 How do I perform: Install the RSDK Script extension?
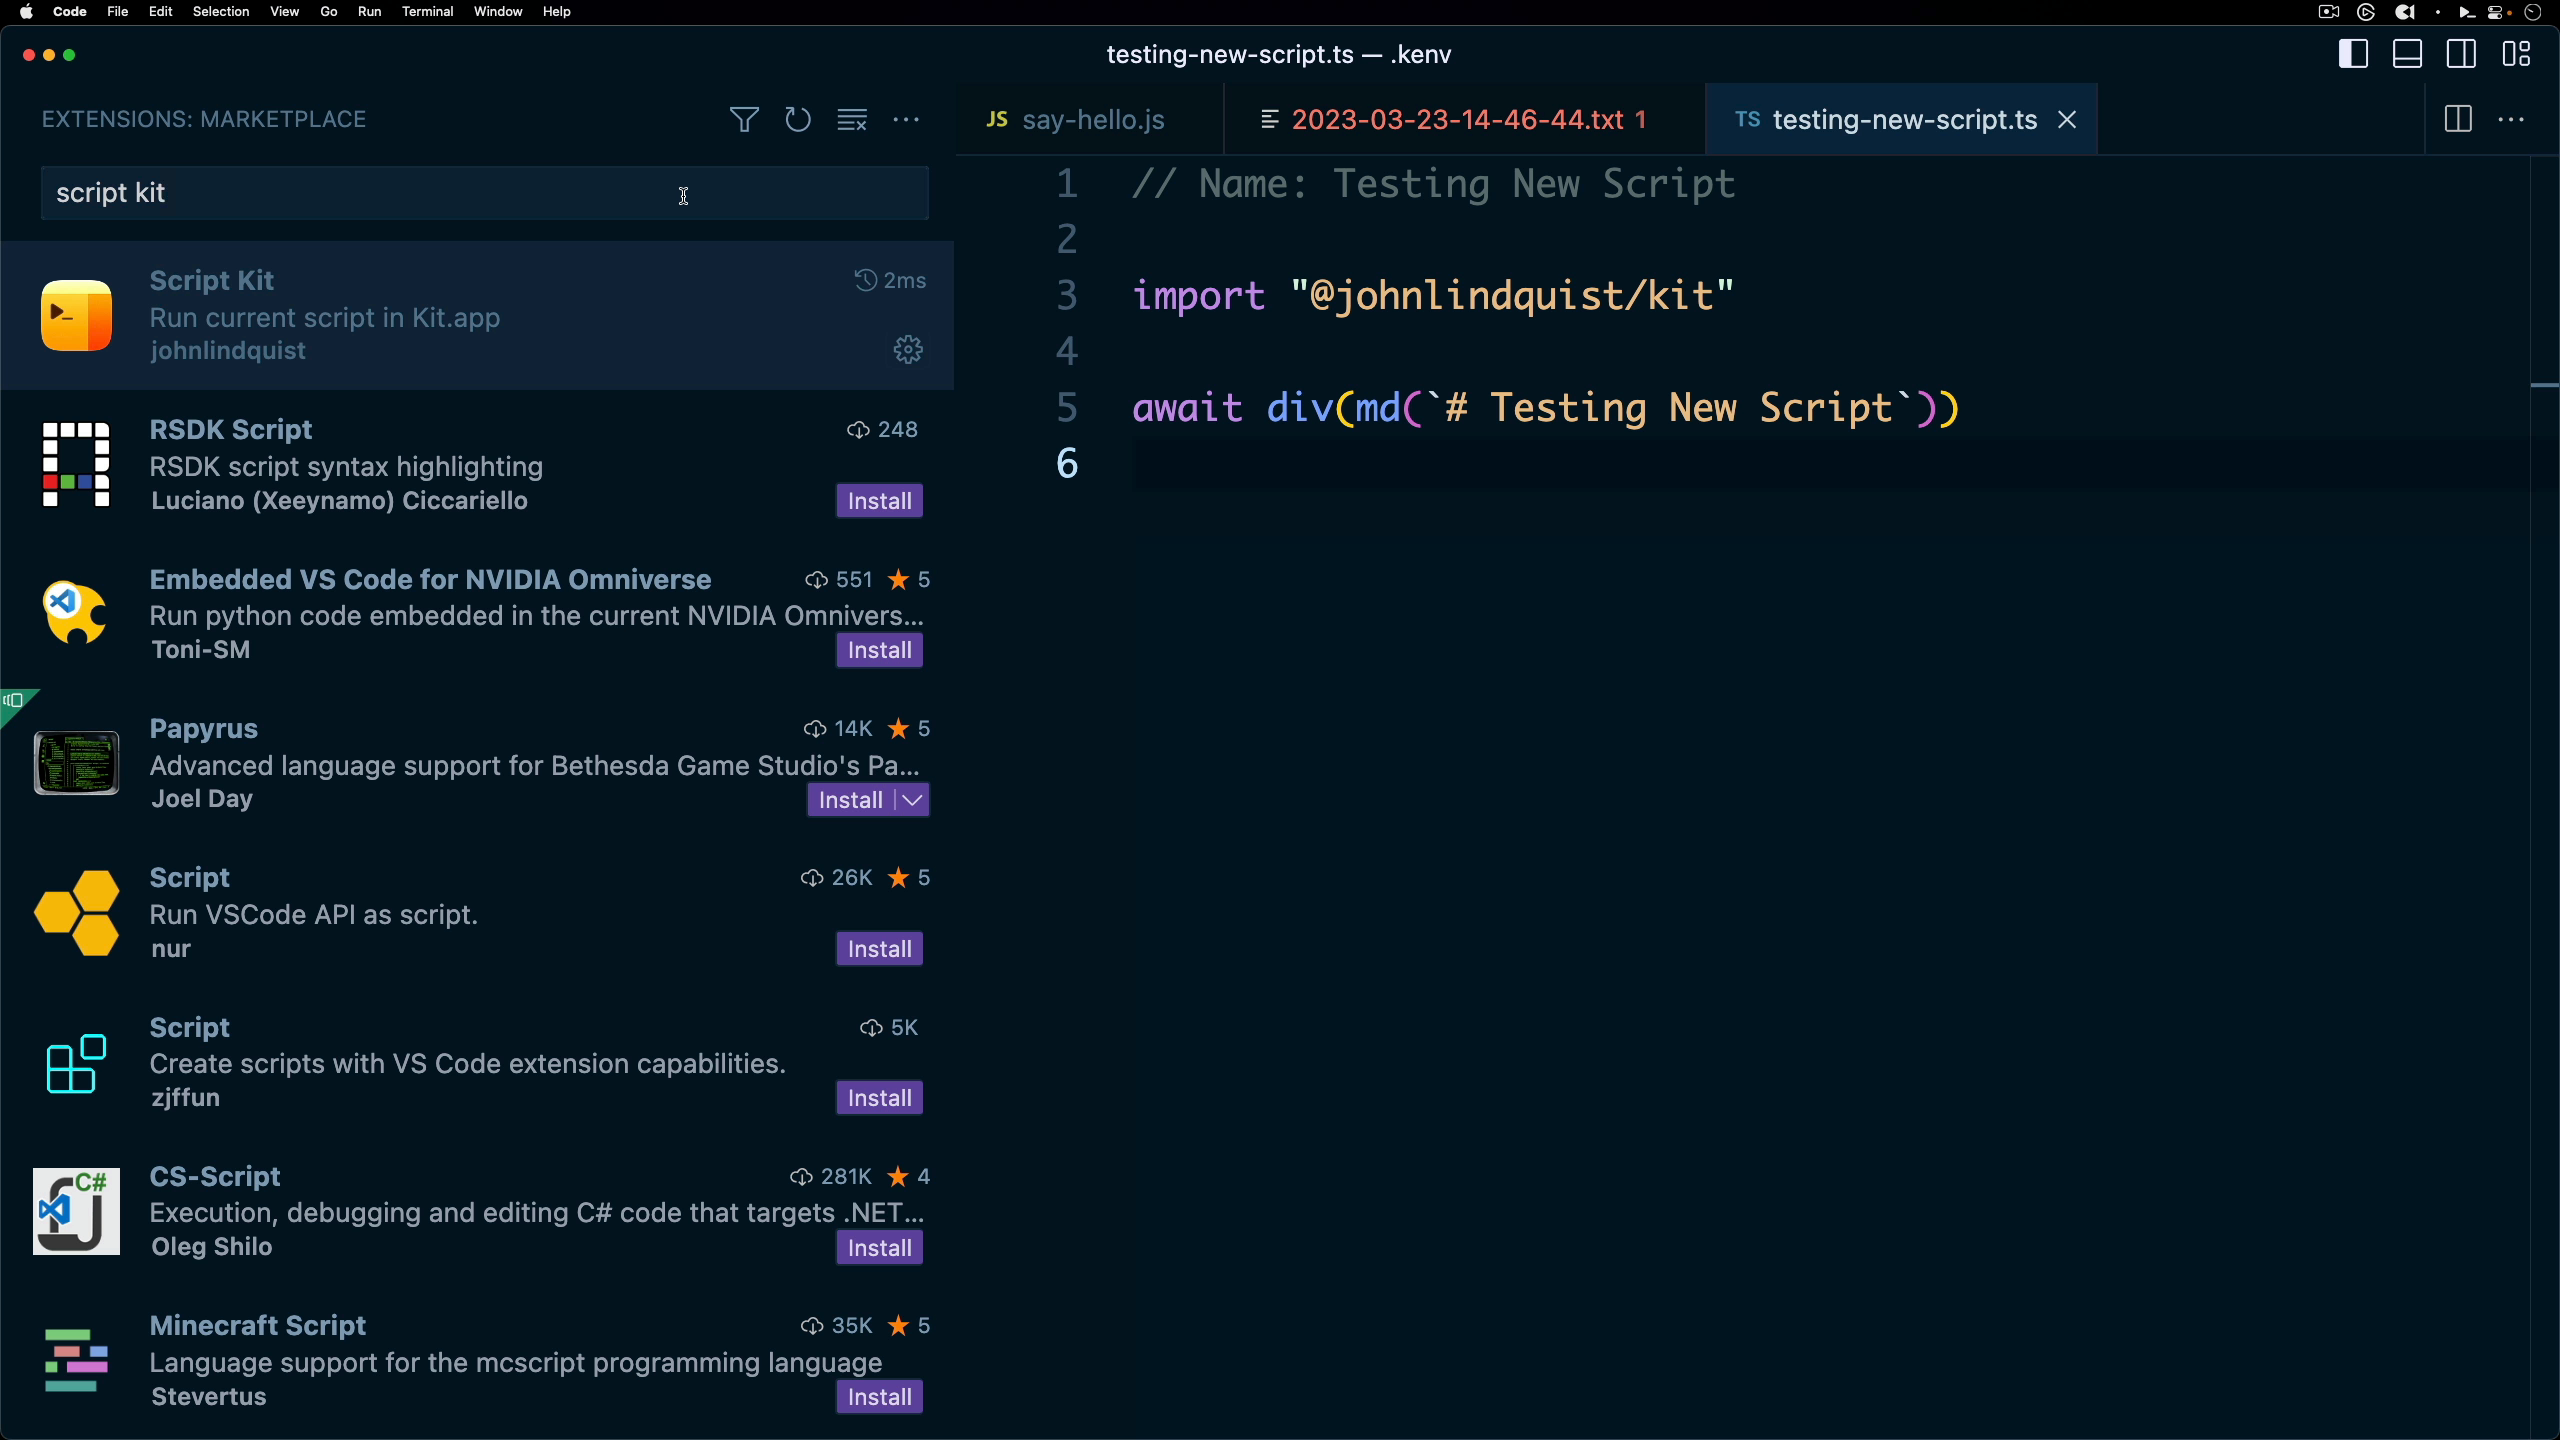[x=880, y=501]
